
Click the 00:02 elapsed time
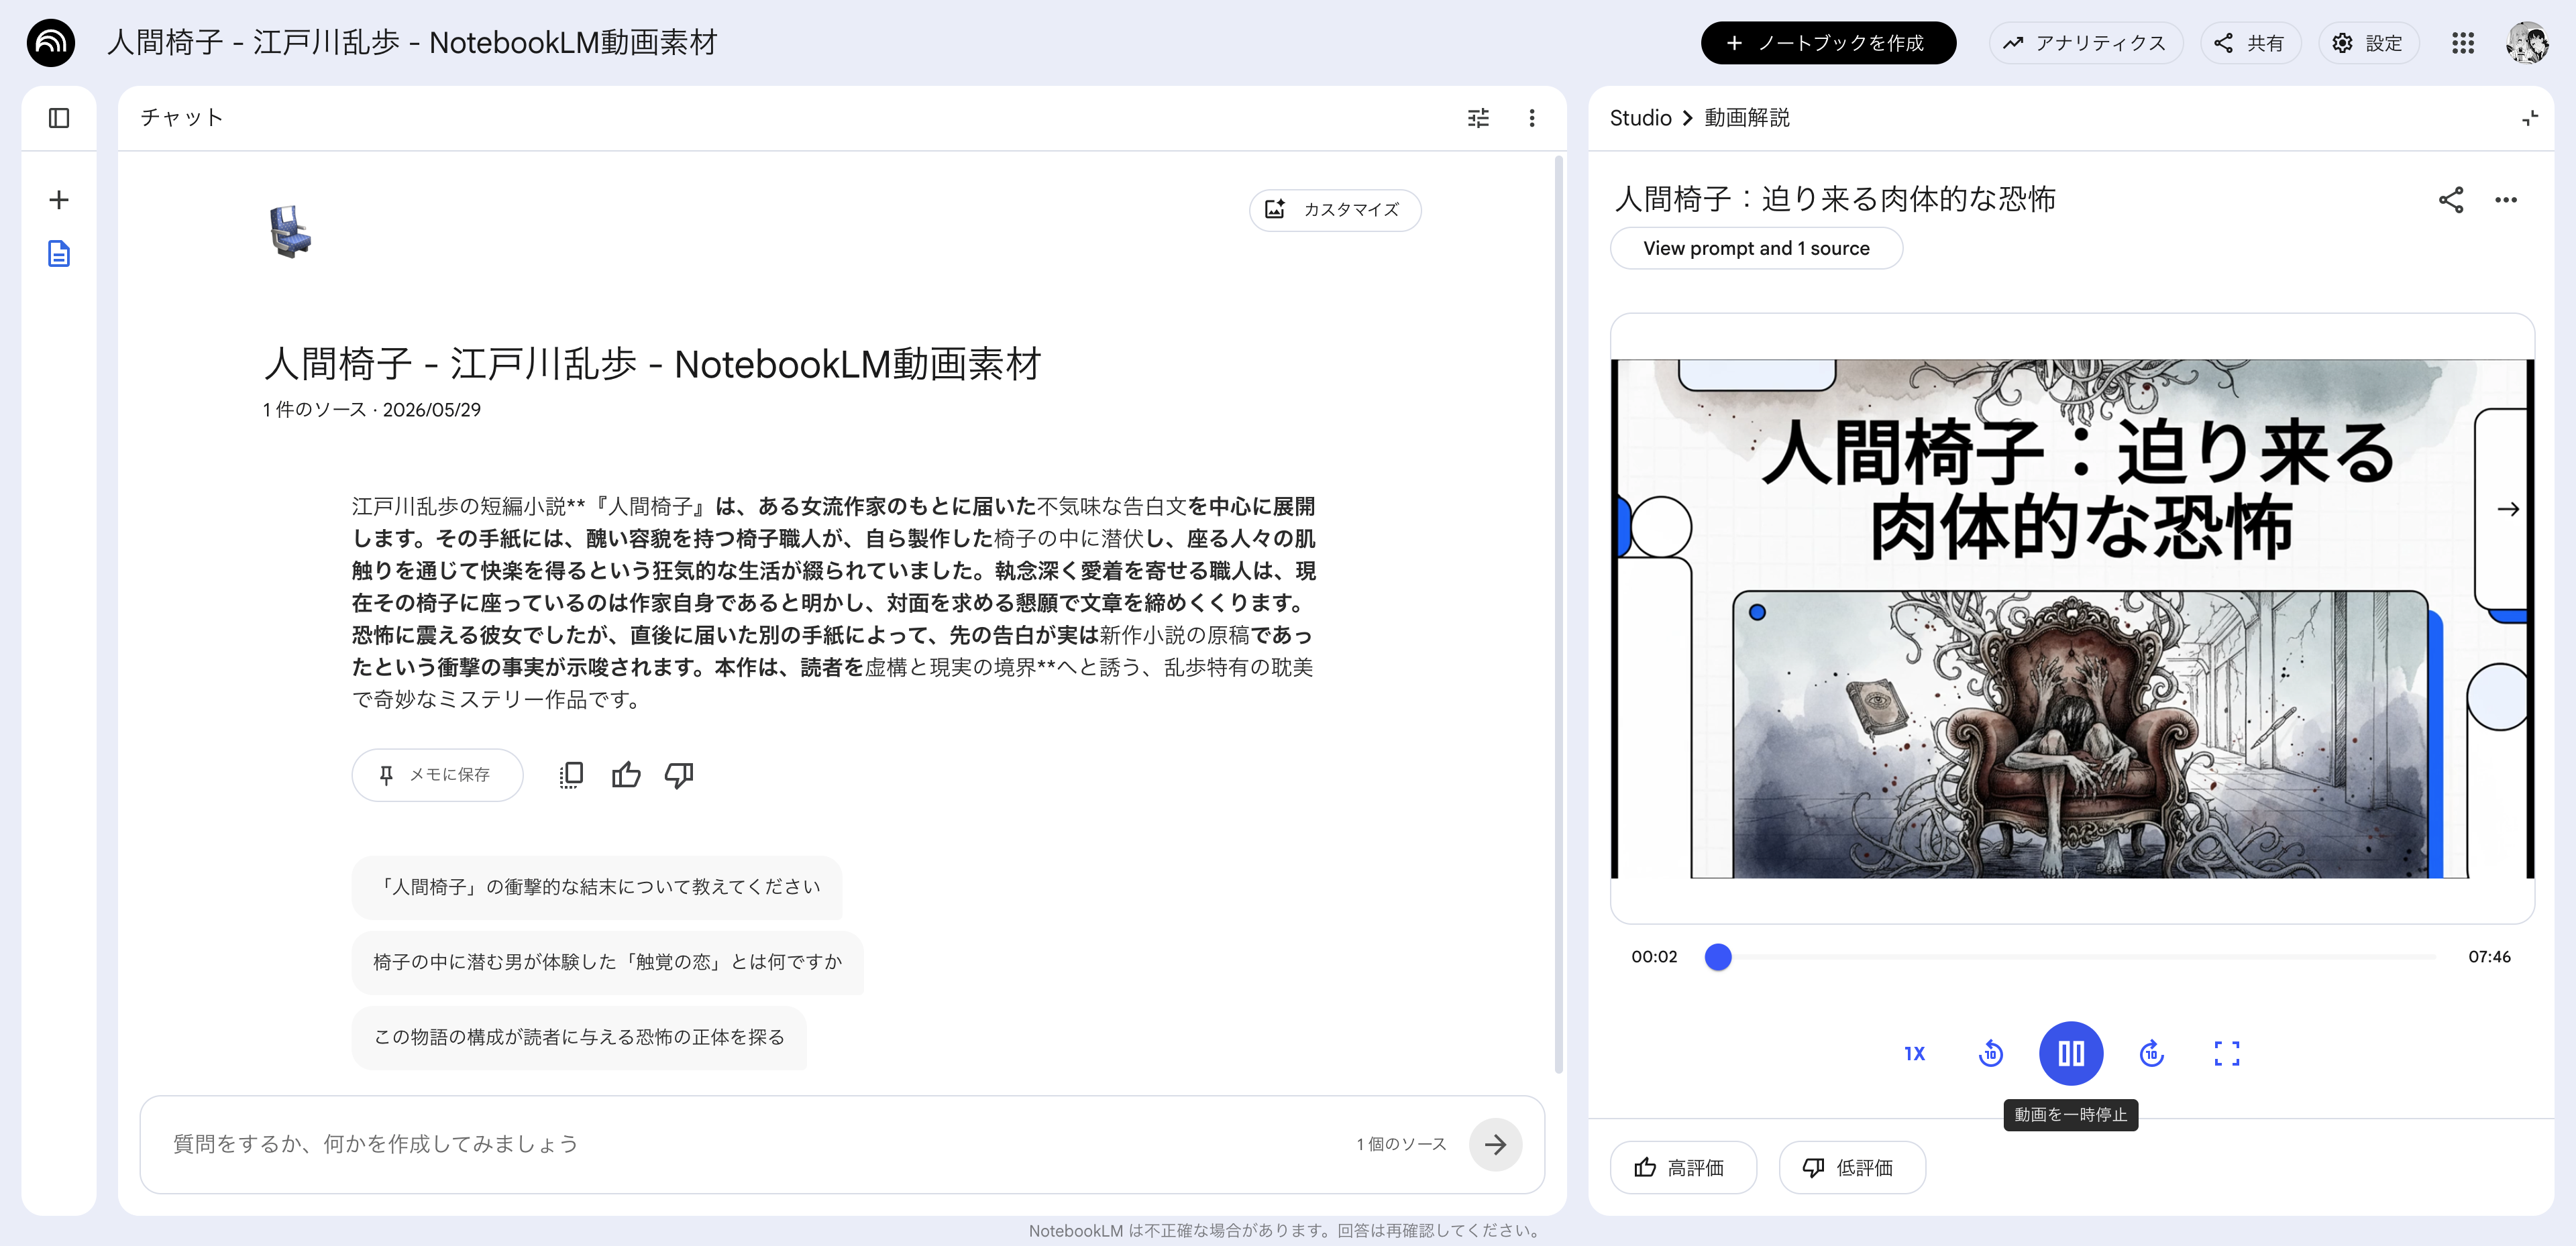point(1654,957)
